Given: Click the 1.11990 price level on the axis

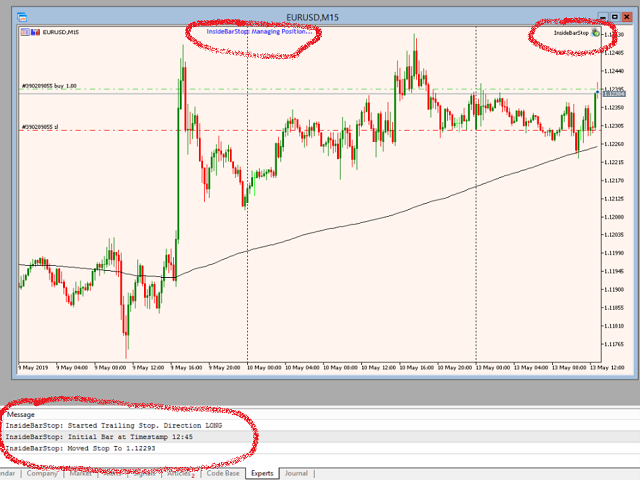Looking at the screenshot, I should pyautogui.click(x=613, y=253).
